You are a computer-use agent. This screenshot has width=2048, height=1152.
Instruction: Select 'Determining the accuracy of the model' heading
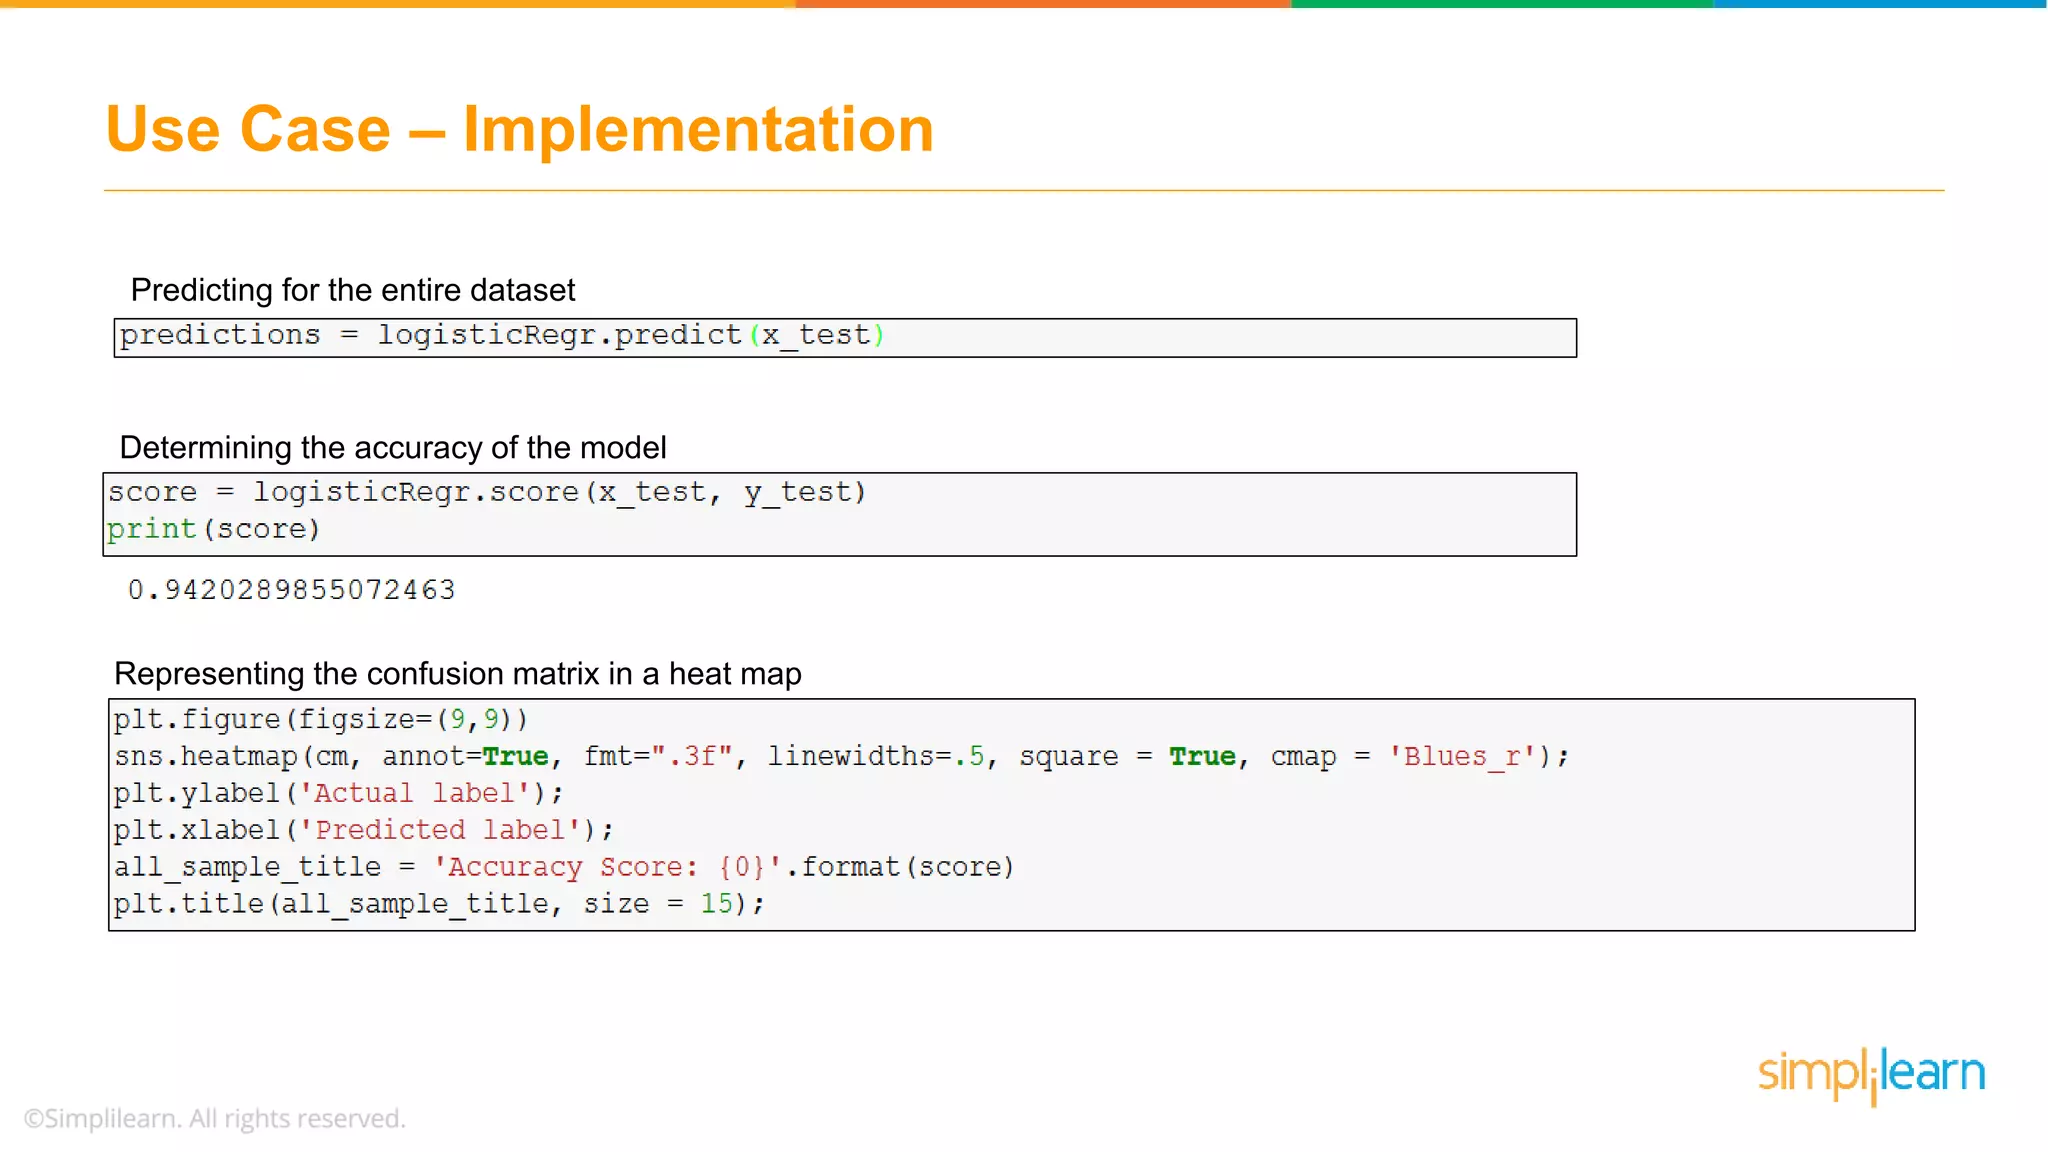[x=393, y=447]
